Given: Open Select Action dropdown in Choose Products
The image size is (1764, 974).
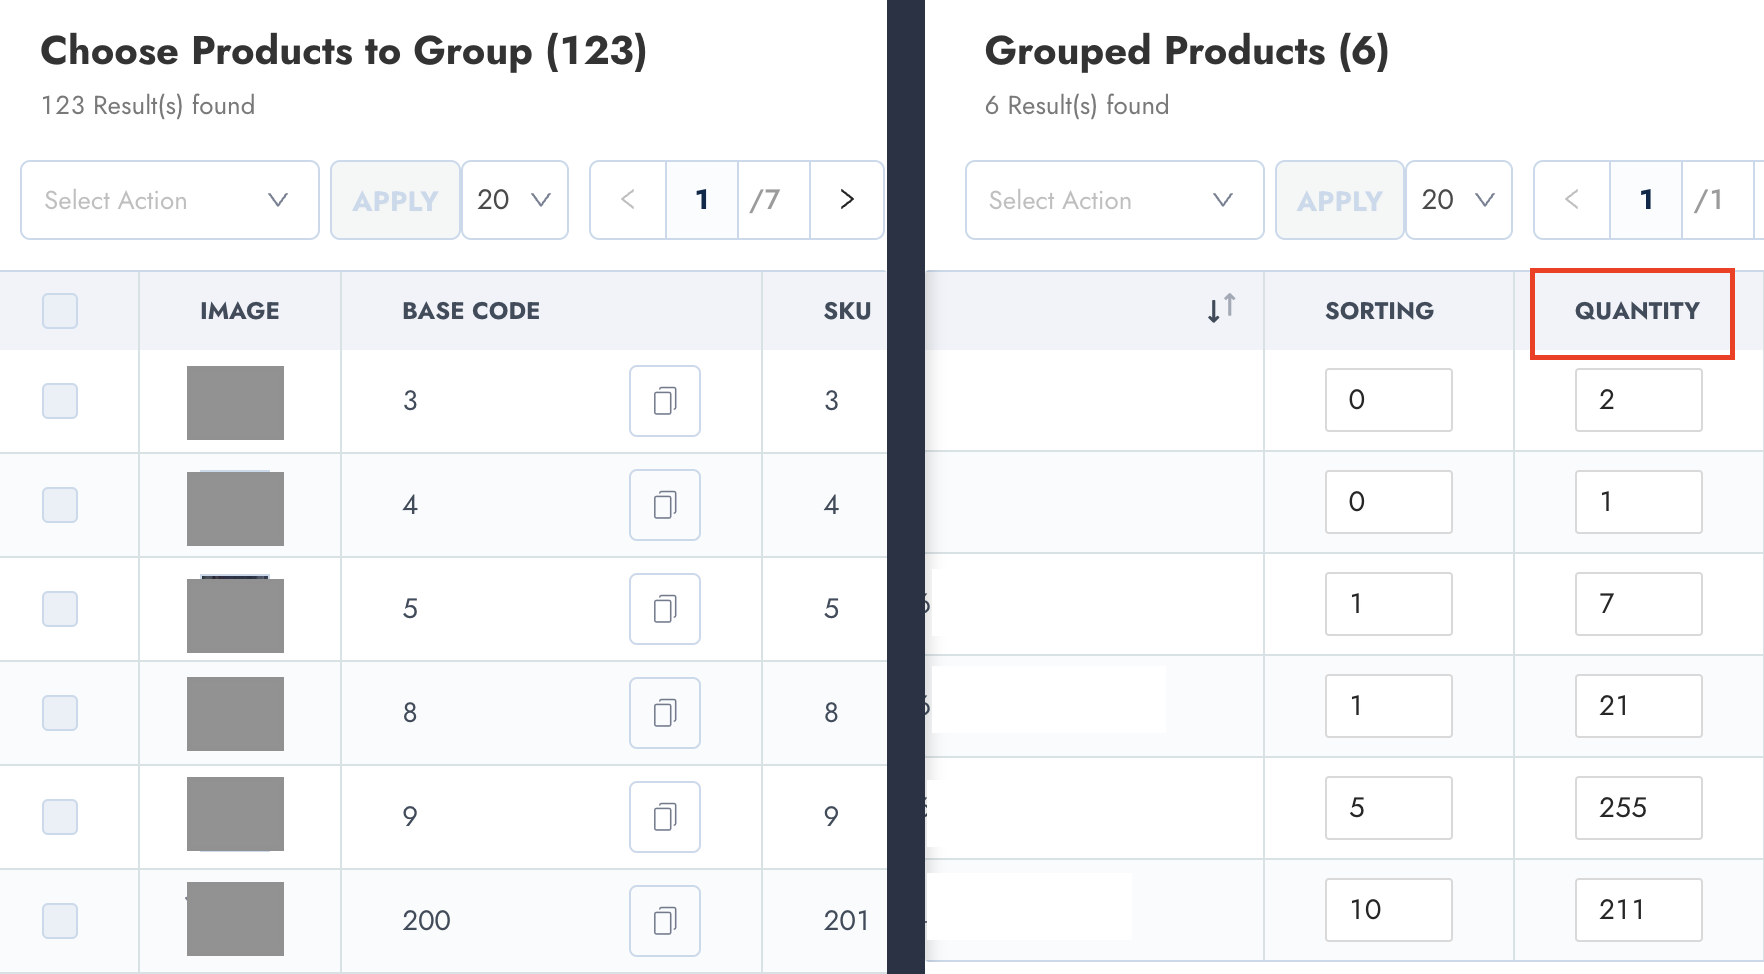Looking at the screenshot, I should pos(169,200).
